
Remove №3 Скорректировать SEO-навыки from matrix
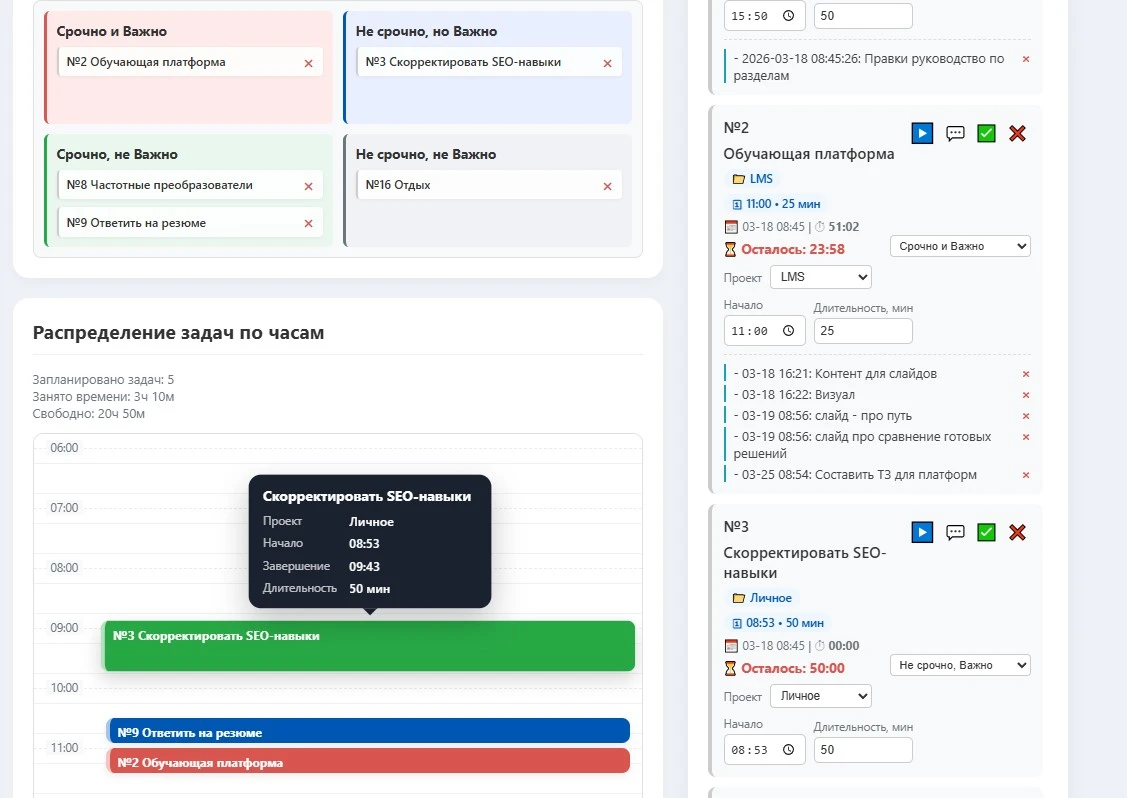(607, 63)
